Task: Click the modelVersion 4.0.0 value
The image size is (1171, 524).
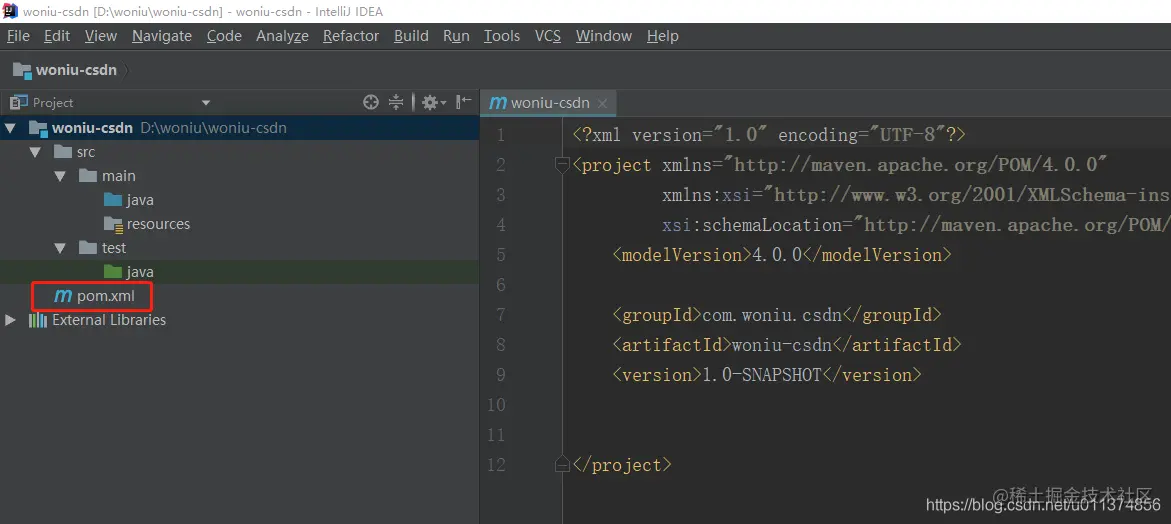Action: click(x=777, y=255)
